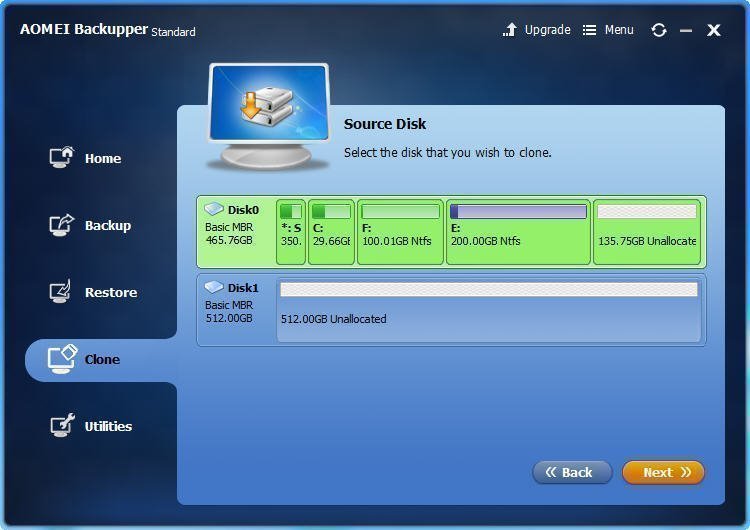This screenshot has width=750, height=530.
Task: Click the Backup sidebar icon
Action: [x=62, y=224]
